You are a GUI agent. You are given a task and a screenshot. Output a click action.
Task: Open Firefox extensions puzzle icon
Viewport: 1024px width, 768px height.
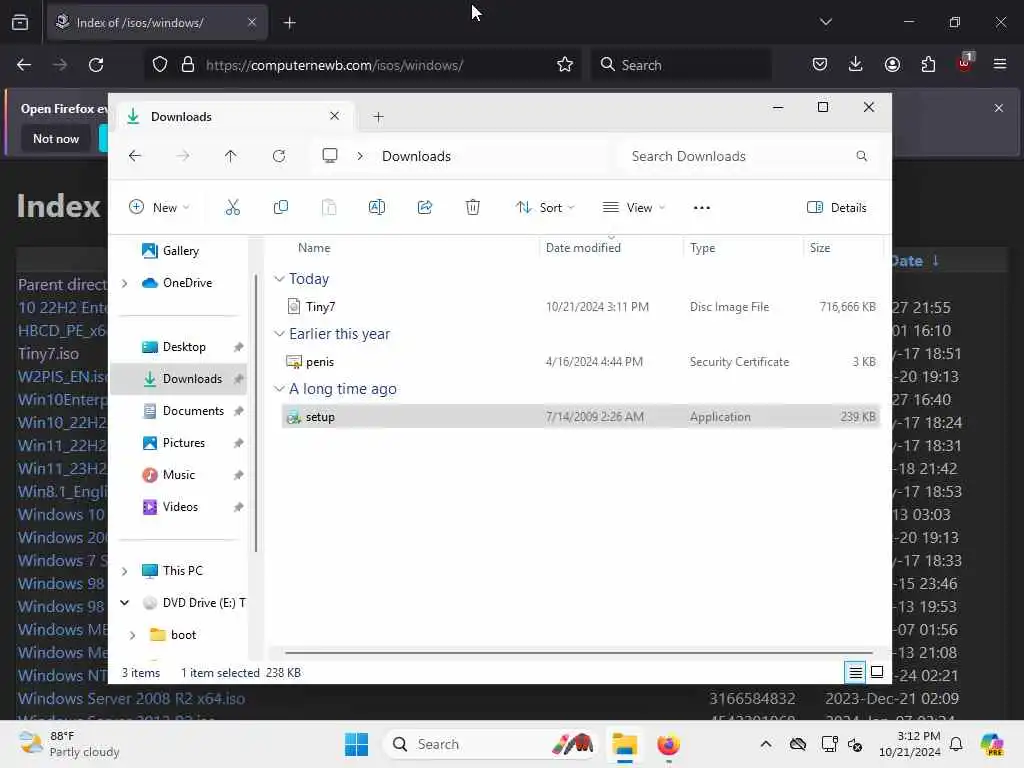pyautogui.click(x=928, y=64)
